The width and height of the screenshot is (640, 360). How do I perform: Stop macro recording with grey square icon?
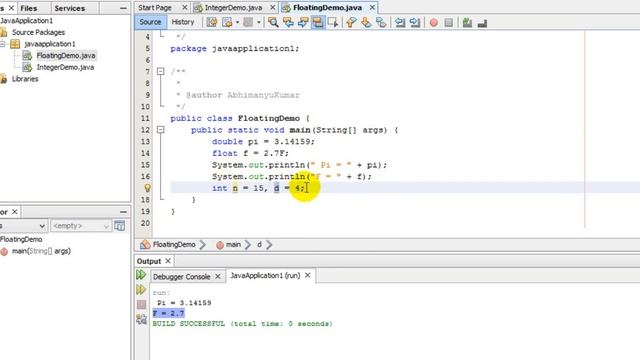(449, 22)
